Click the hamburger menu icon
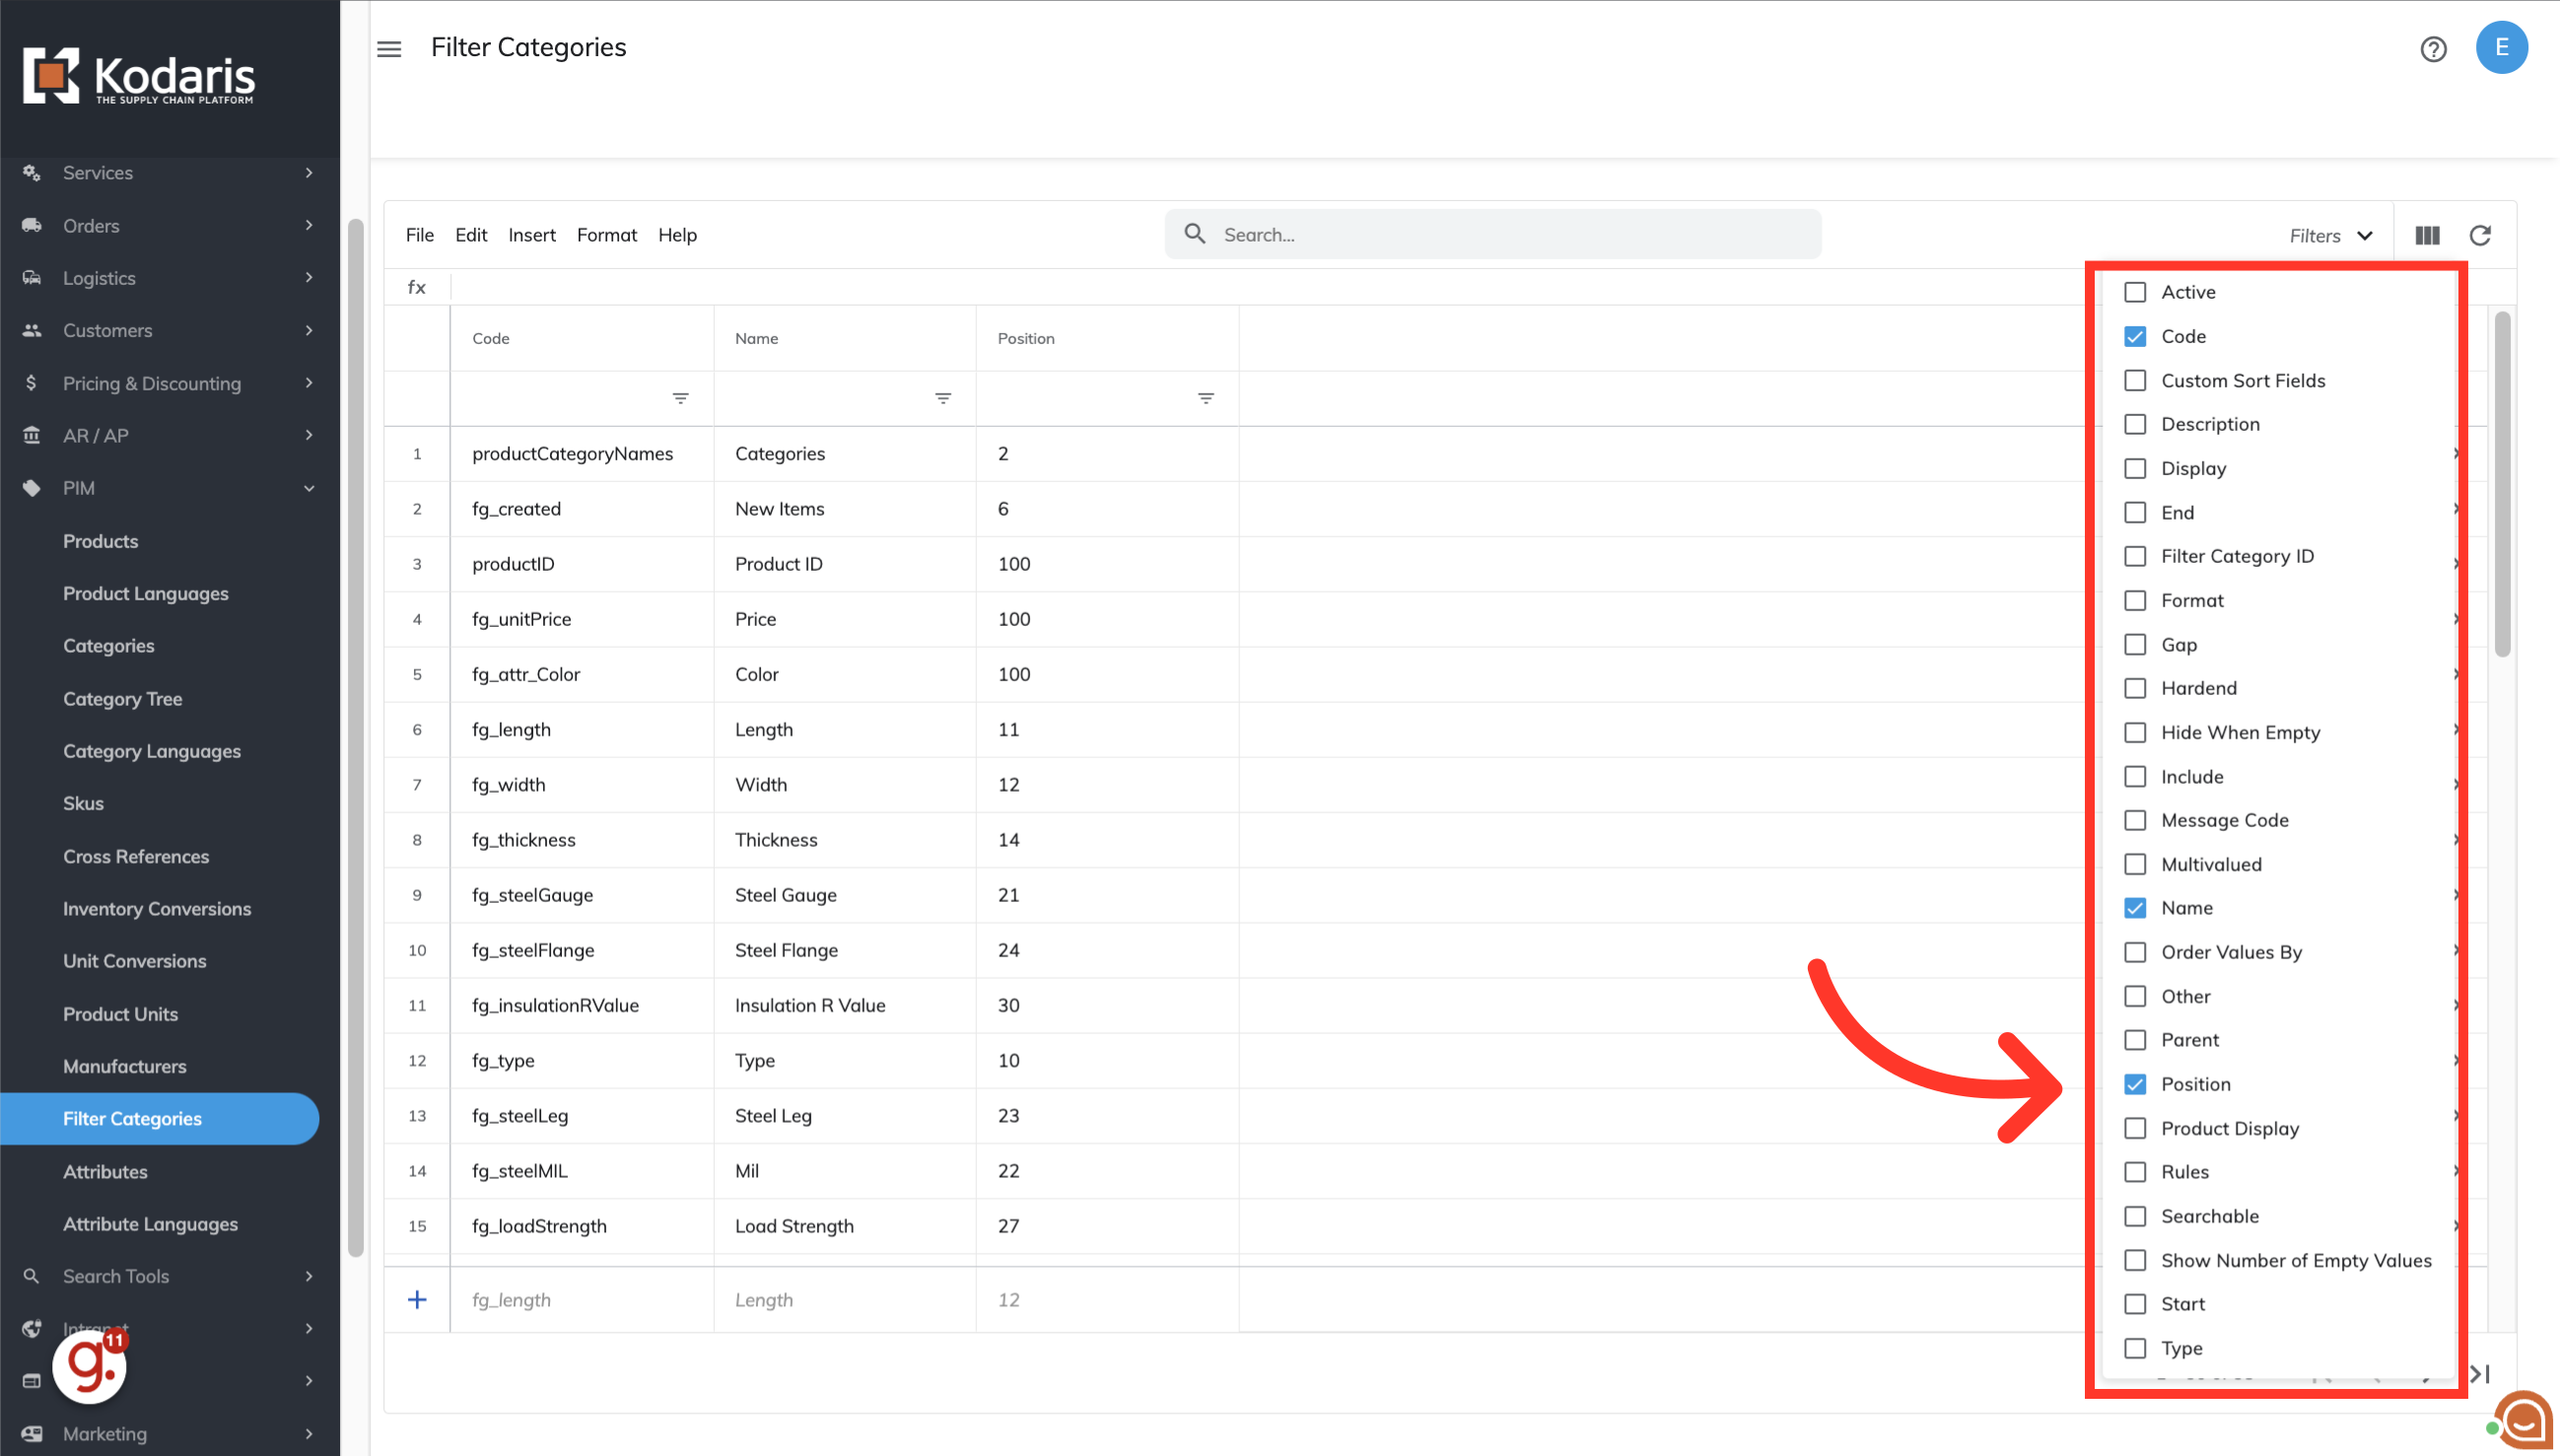Image resolution: width=2560 pixels, height=1456 pixels. [389, 48]
